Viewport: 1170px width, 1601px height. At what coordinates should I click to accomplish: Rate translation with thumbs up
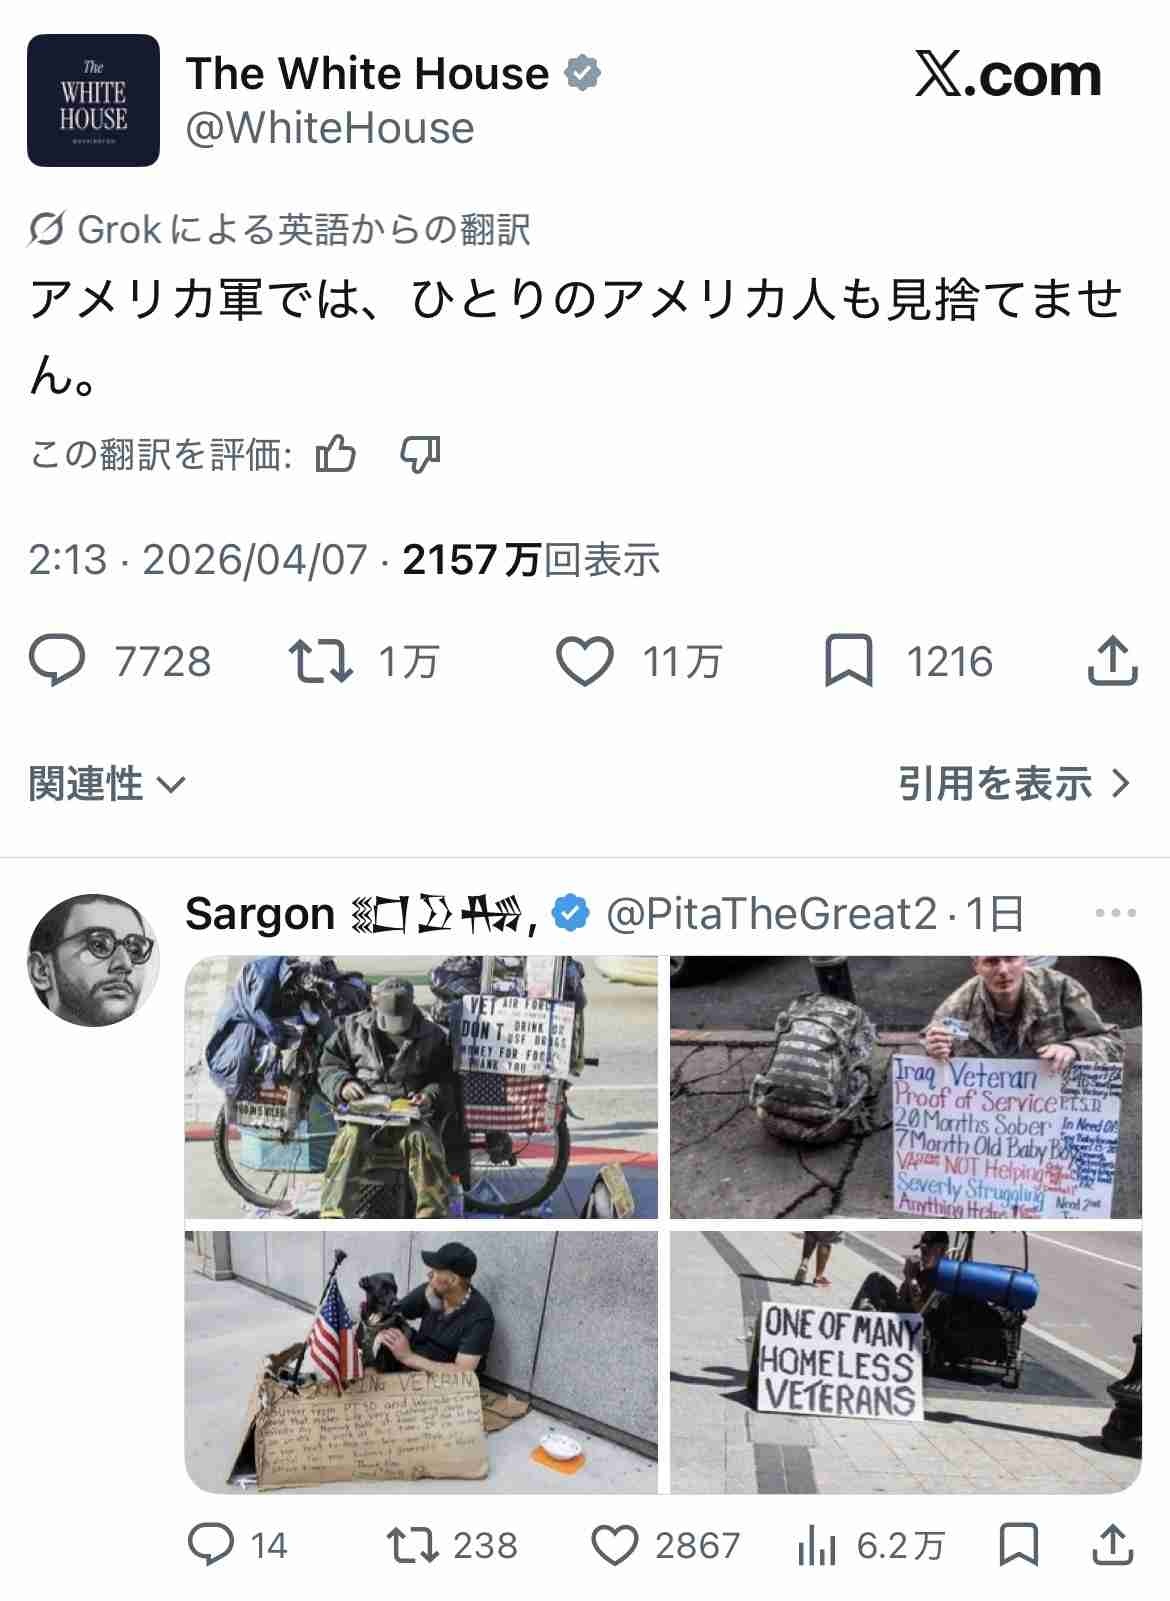(336, 455)
